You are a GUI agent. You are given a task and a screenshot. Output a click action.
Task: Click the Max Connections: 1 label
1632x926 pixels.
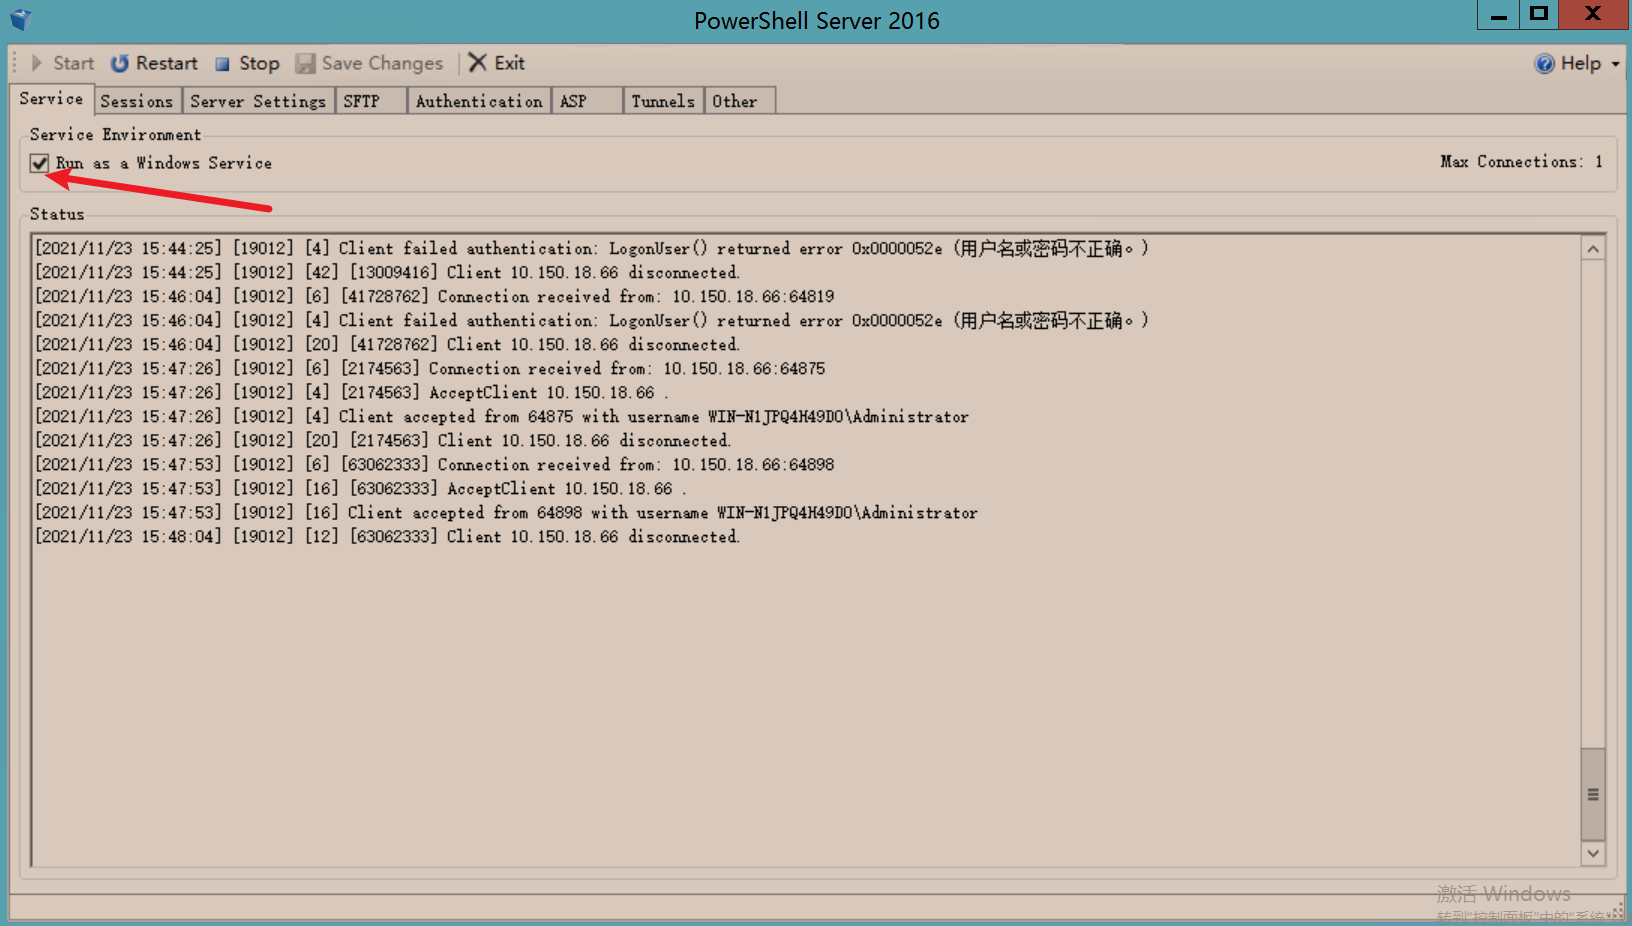click(1521, 162)
